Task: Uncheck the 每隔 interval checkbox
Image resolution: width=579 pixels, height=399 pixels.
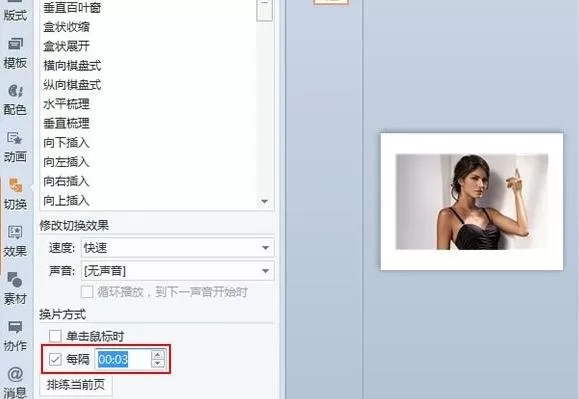Action: (55, 359)
